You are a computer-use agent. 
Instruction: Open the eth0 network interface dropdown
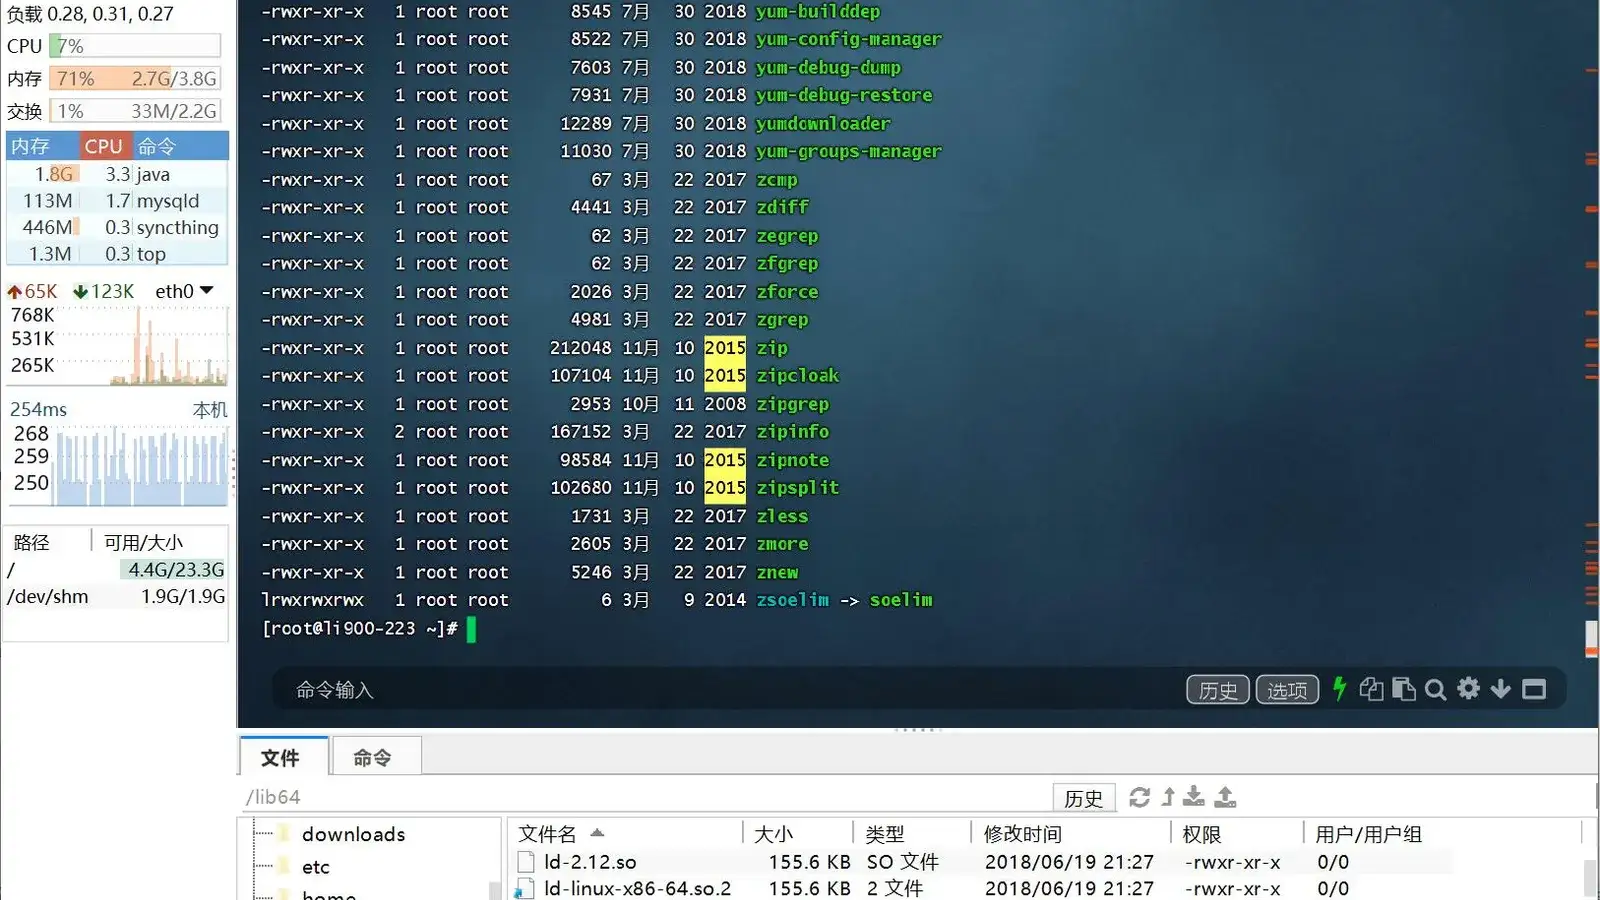point(207,291)
